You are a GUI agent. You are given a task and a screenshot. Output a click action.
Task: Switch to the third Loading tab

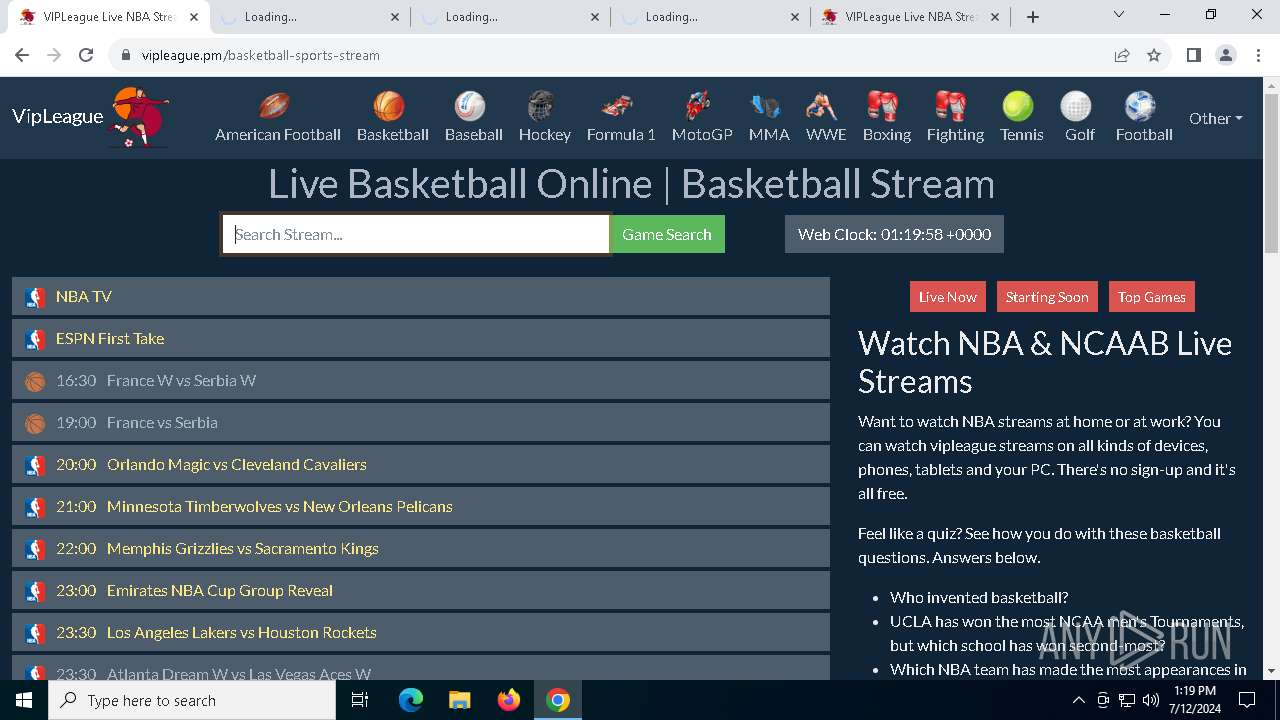coord(510,17)
